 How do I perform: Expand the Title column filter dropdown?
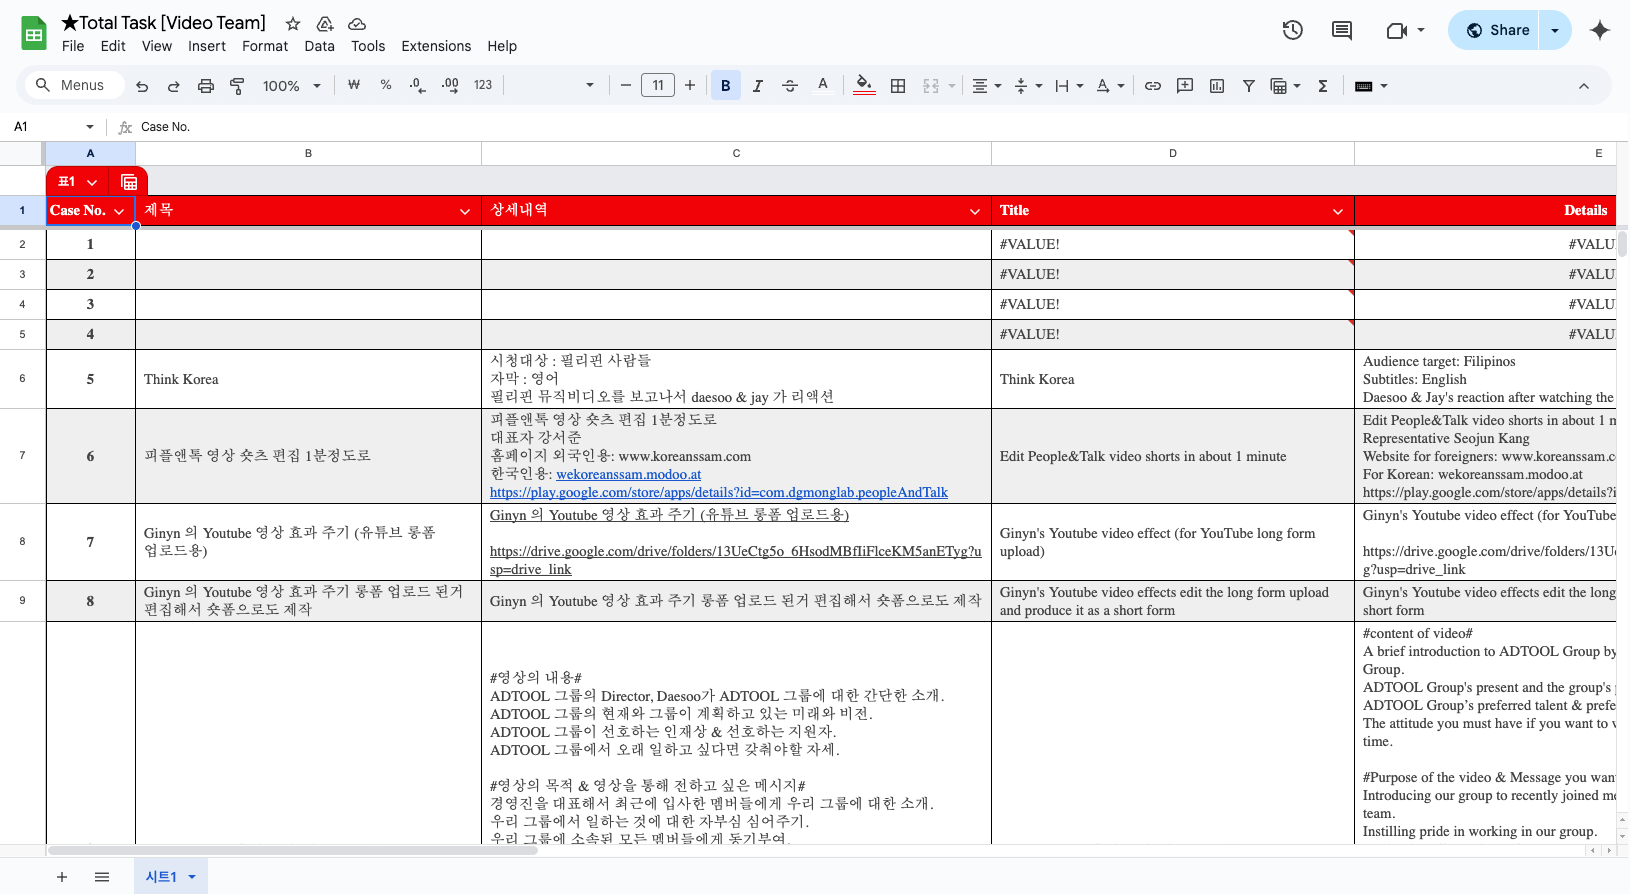[x=1337, y=211]
